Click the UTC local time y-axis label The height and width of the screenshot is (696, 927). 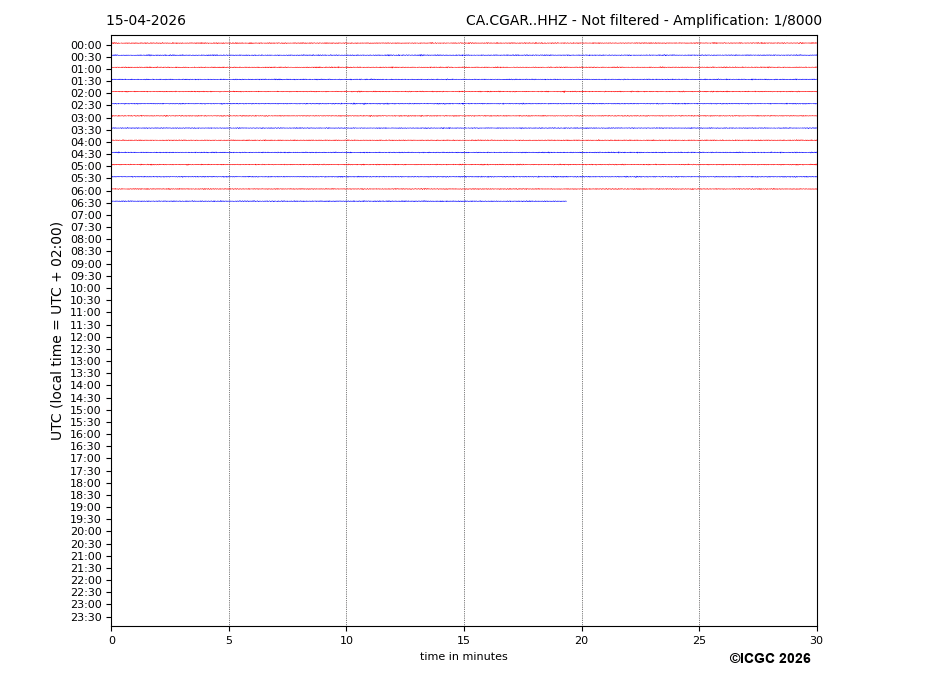click(58, 331)
